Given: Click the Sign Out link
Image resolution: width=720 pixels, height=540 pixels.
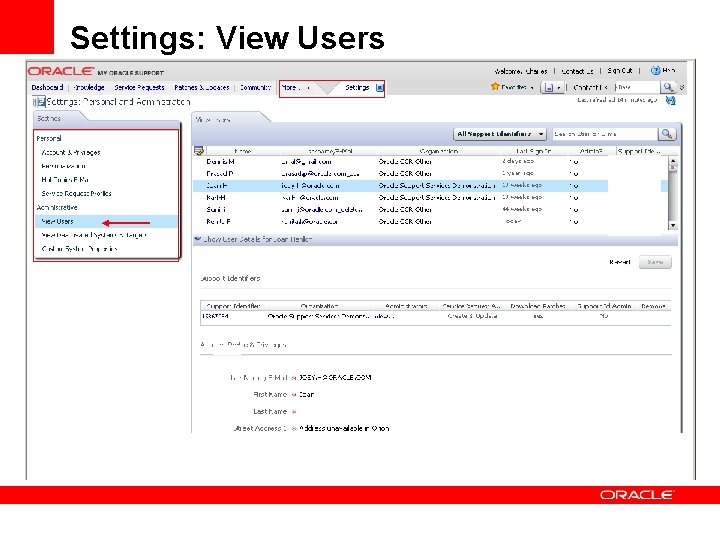Looking at the screenshot, I should [620, 71].
